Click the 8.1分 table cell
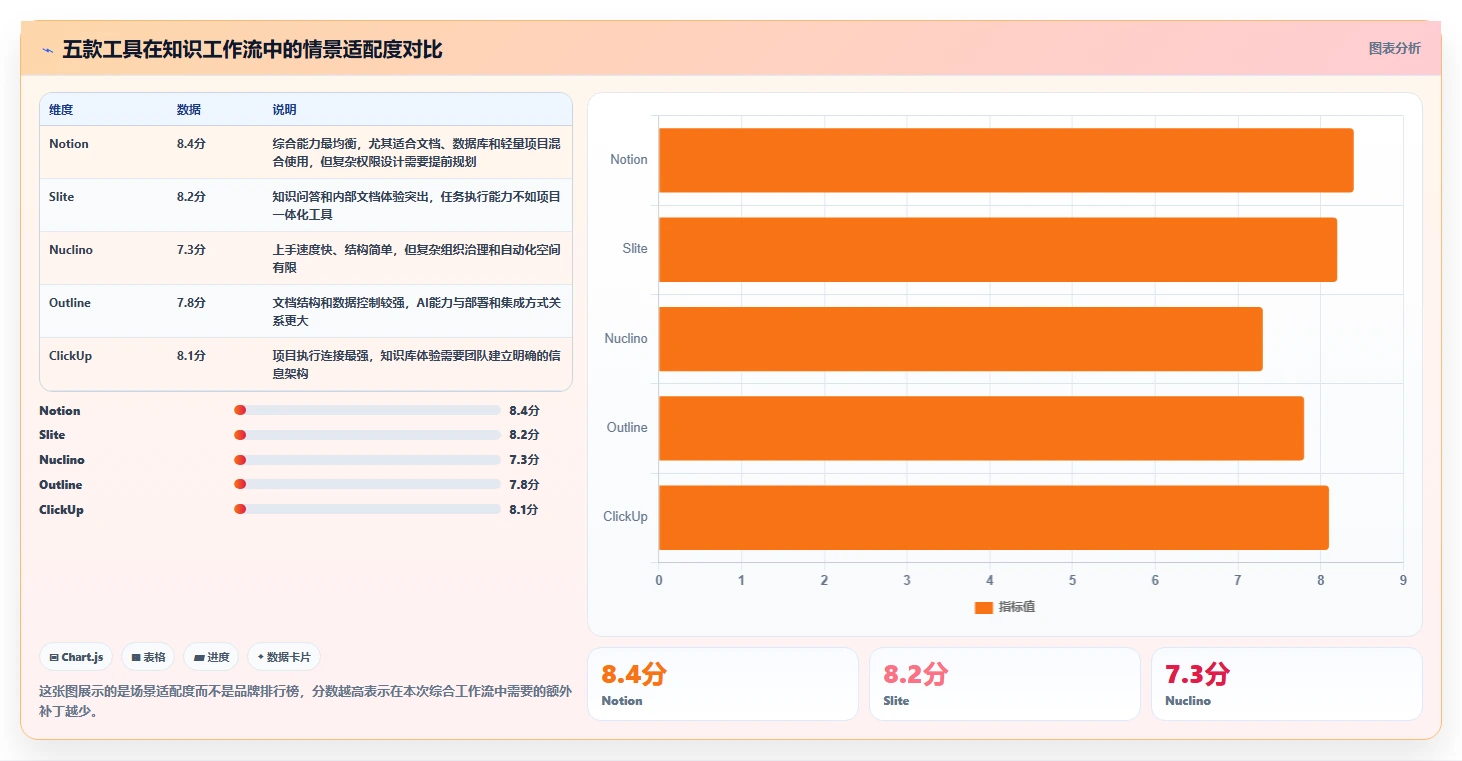The height and width of the screenshot is (761, 1462). [191, 356]
